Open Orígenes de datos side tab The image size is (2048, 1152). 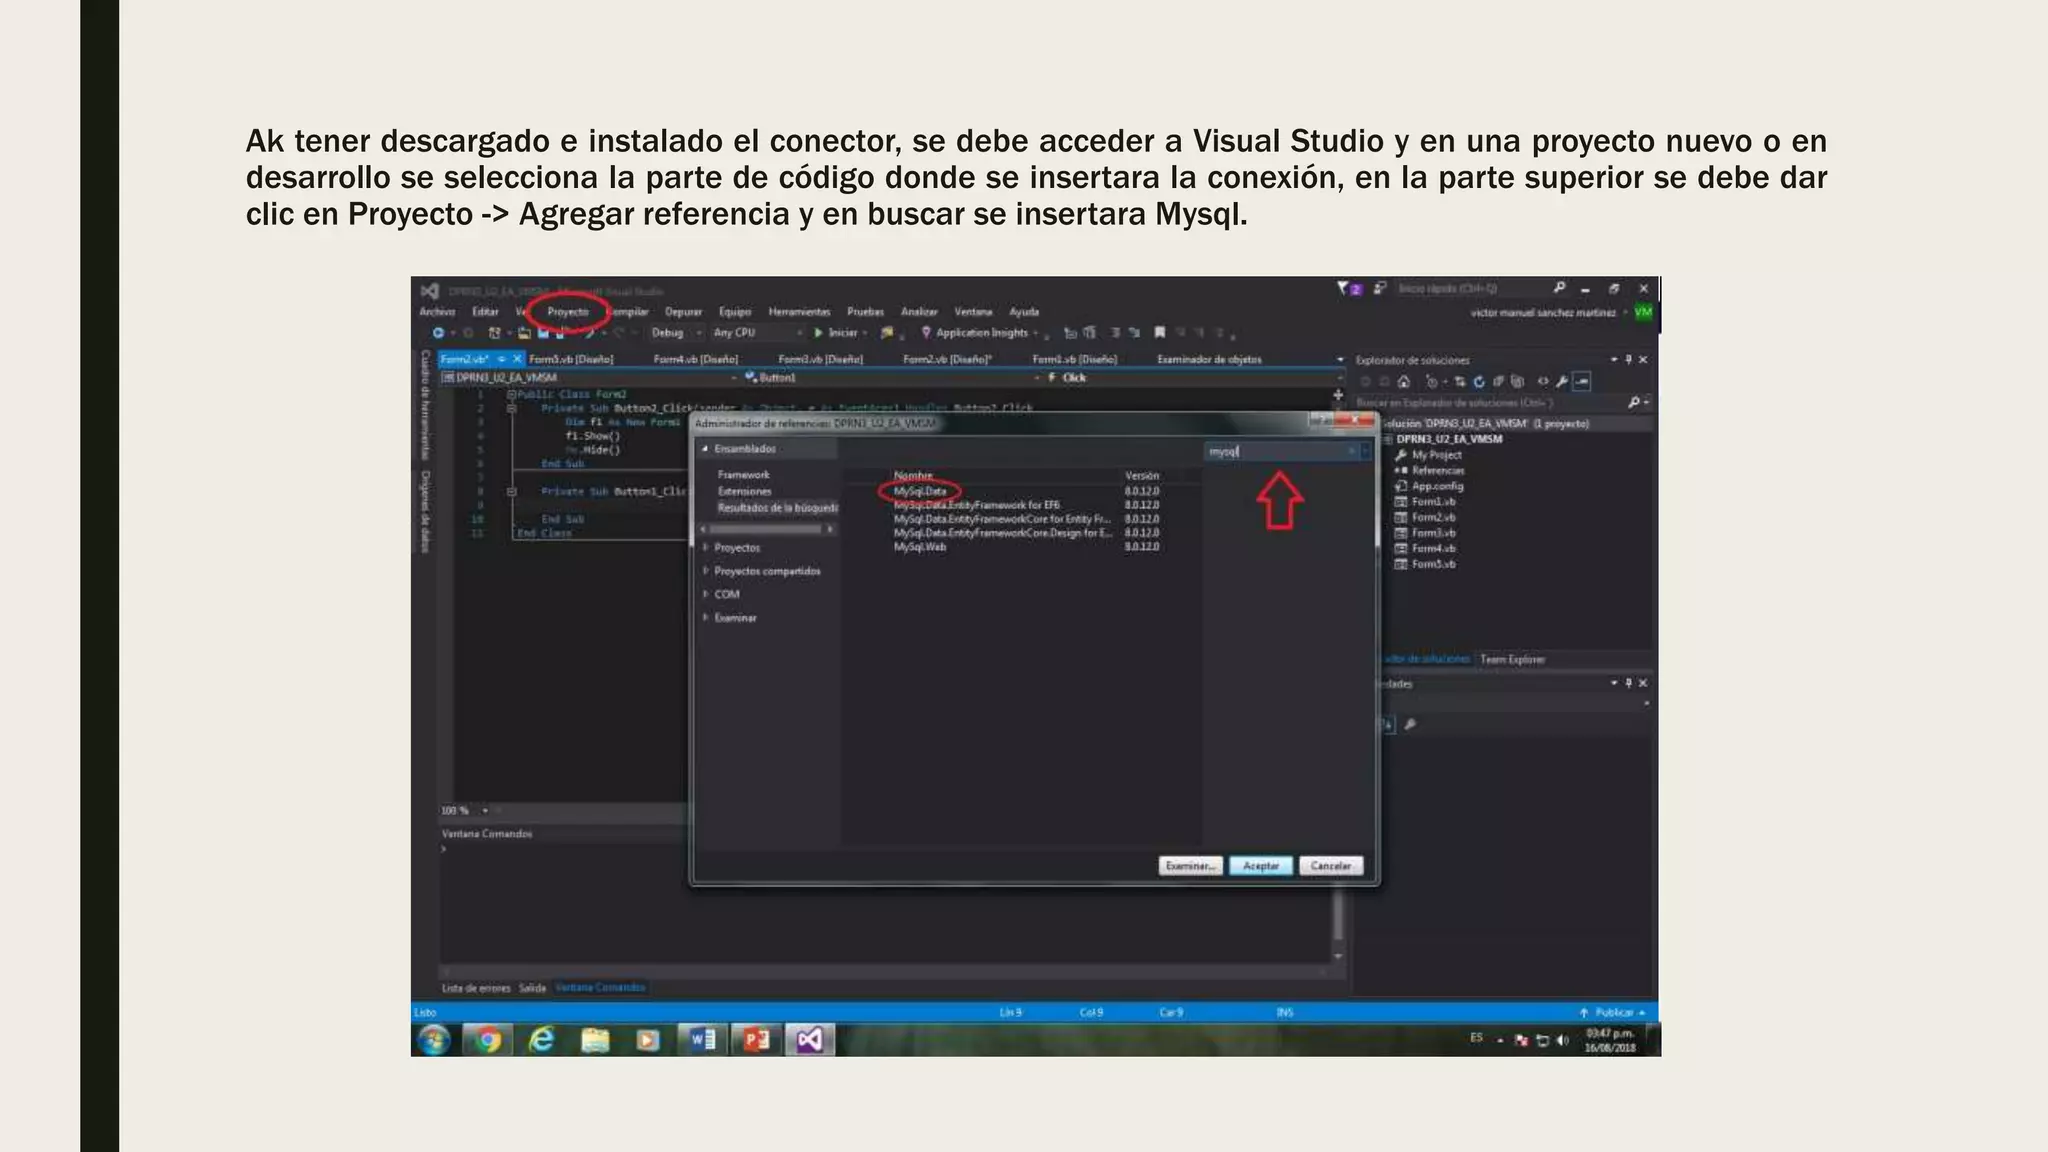coord(425,511)
